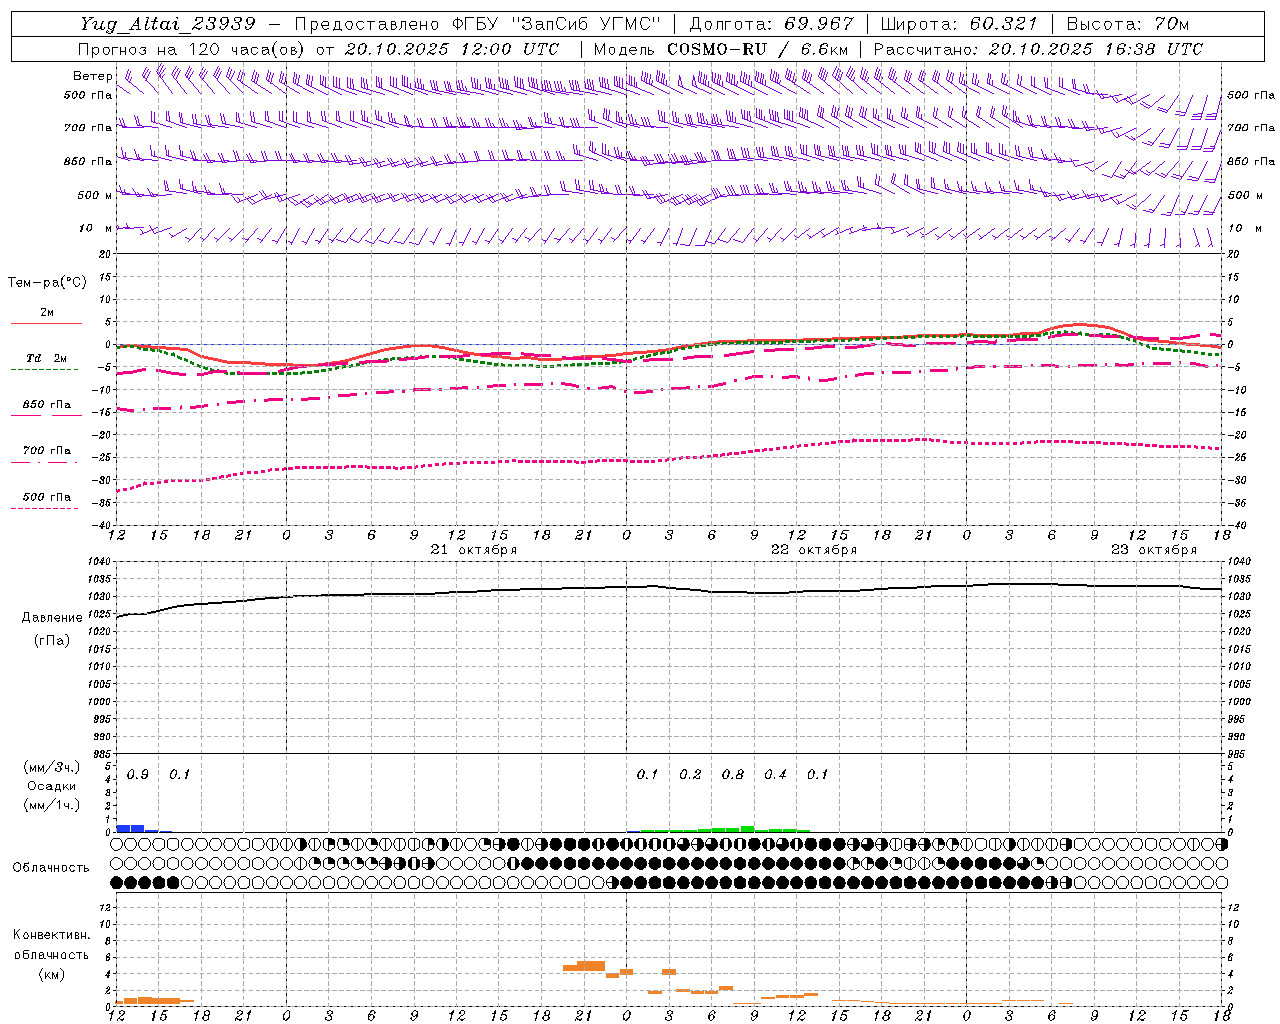The height and width of the screenshot is (1024, 1280).
Task: Click the 22 октября date label
Action: [814, 550]
